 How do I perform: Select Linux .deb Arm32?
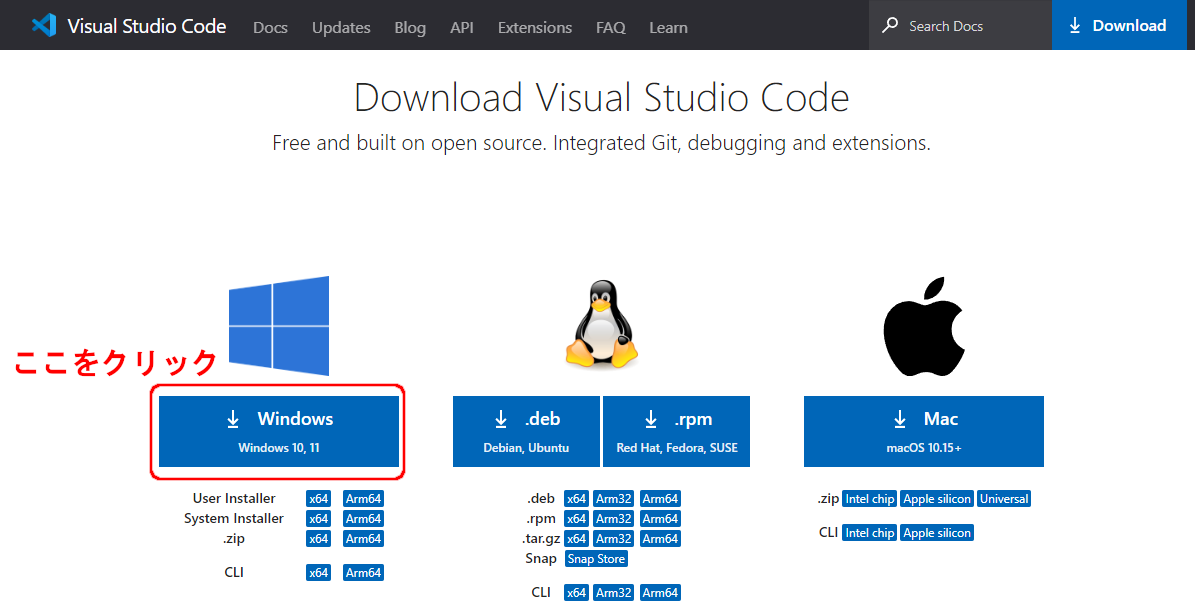click(614, 499)
